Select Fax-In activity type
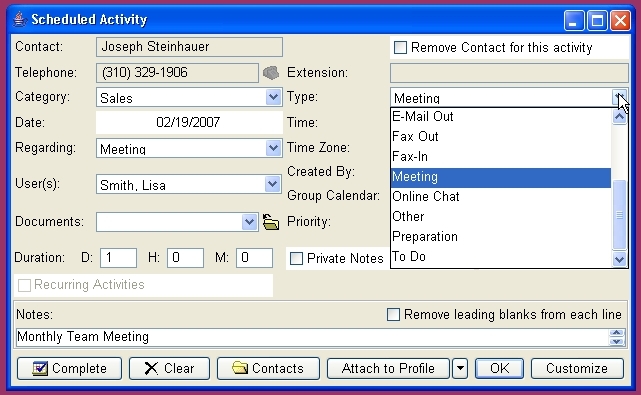Image resolution: width=641 pixels, height=395 pixels. pyautogui.click(x=501, y=157)
